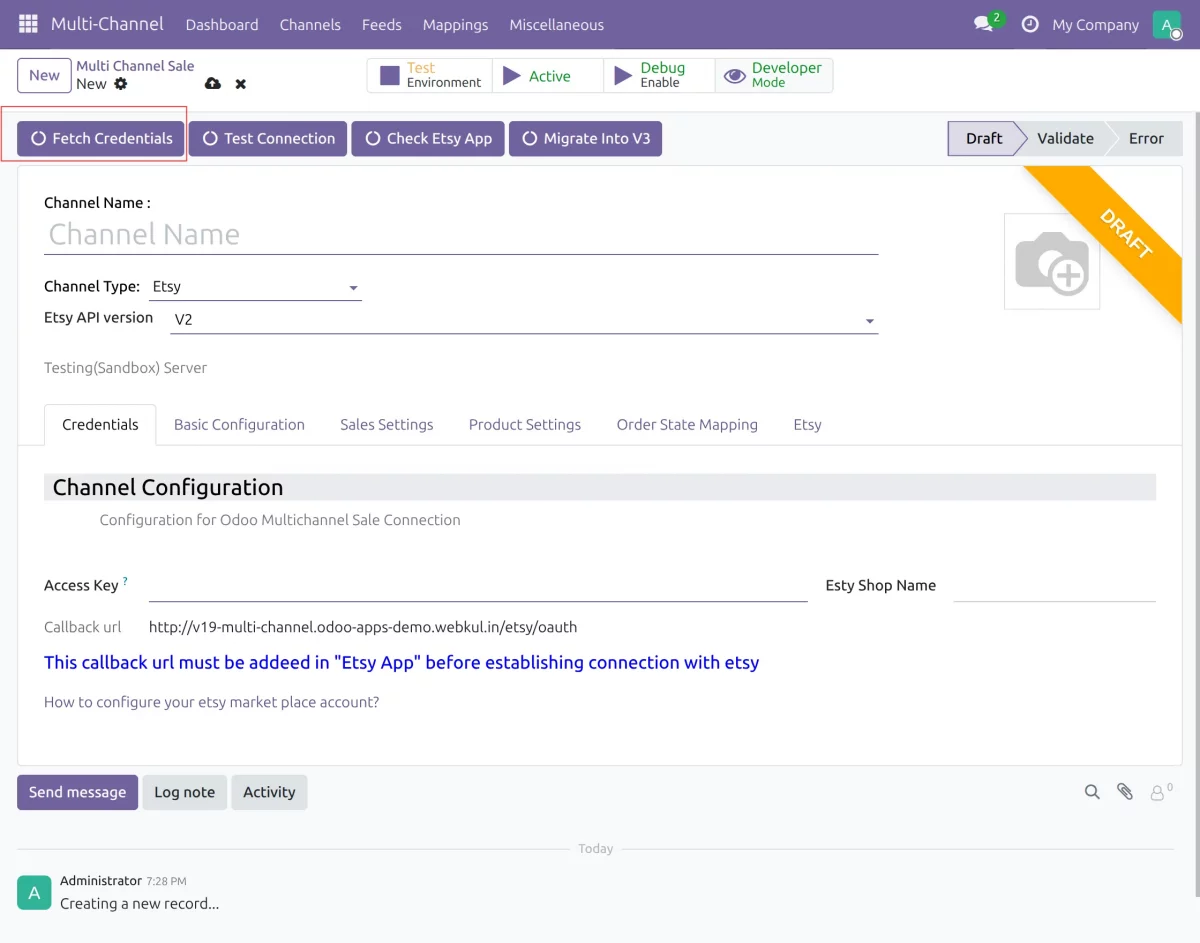Open the apps grid menu icon
1200x943 pixels.
pyautogui.click(x=28, y=24)
